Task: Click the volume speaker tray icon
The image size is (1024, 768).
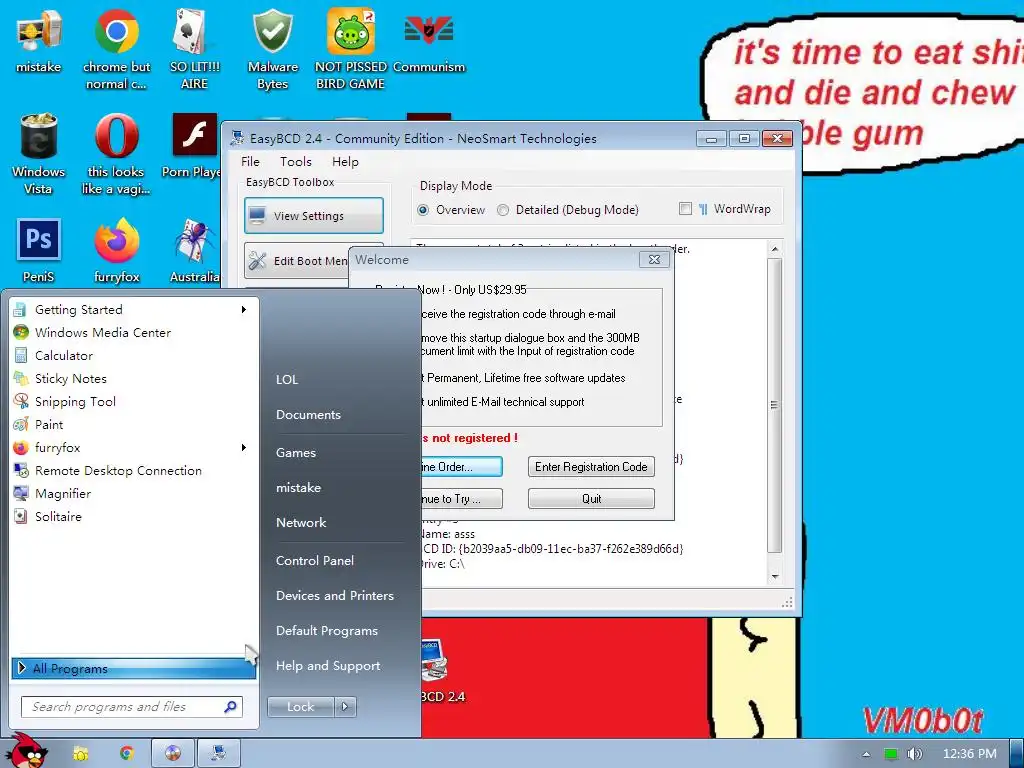Action: (x=915, y=754)
